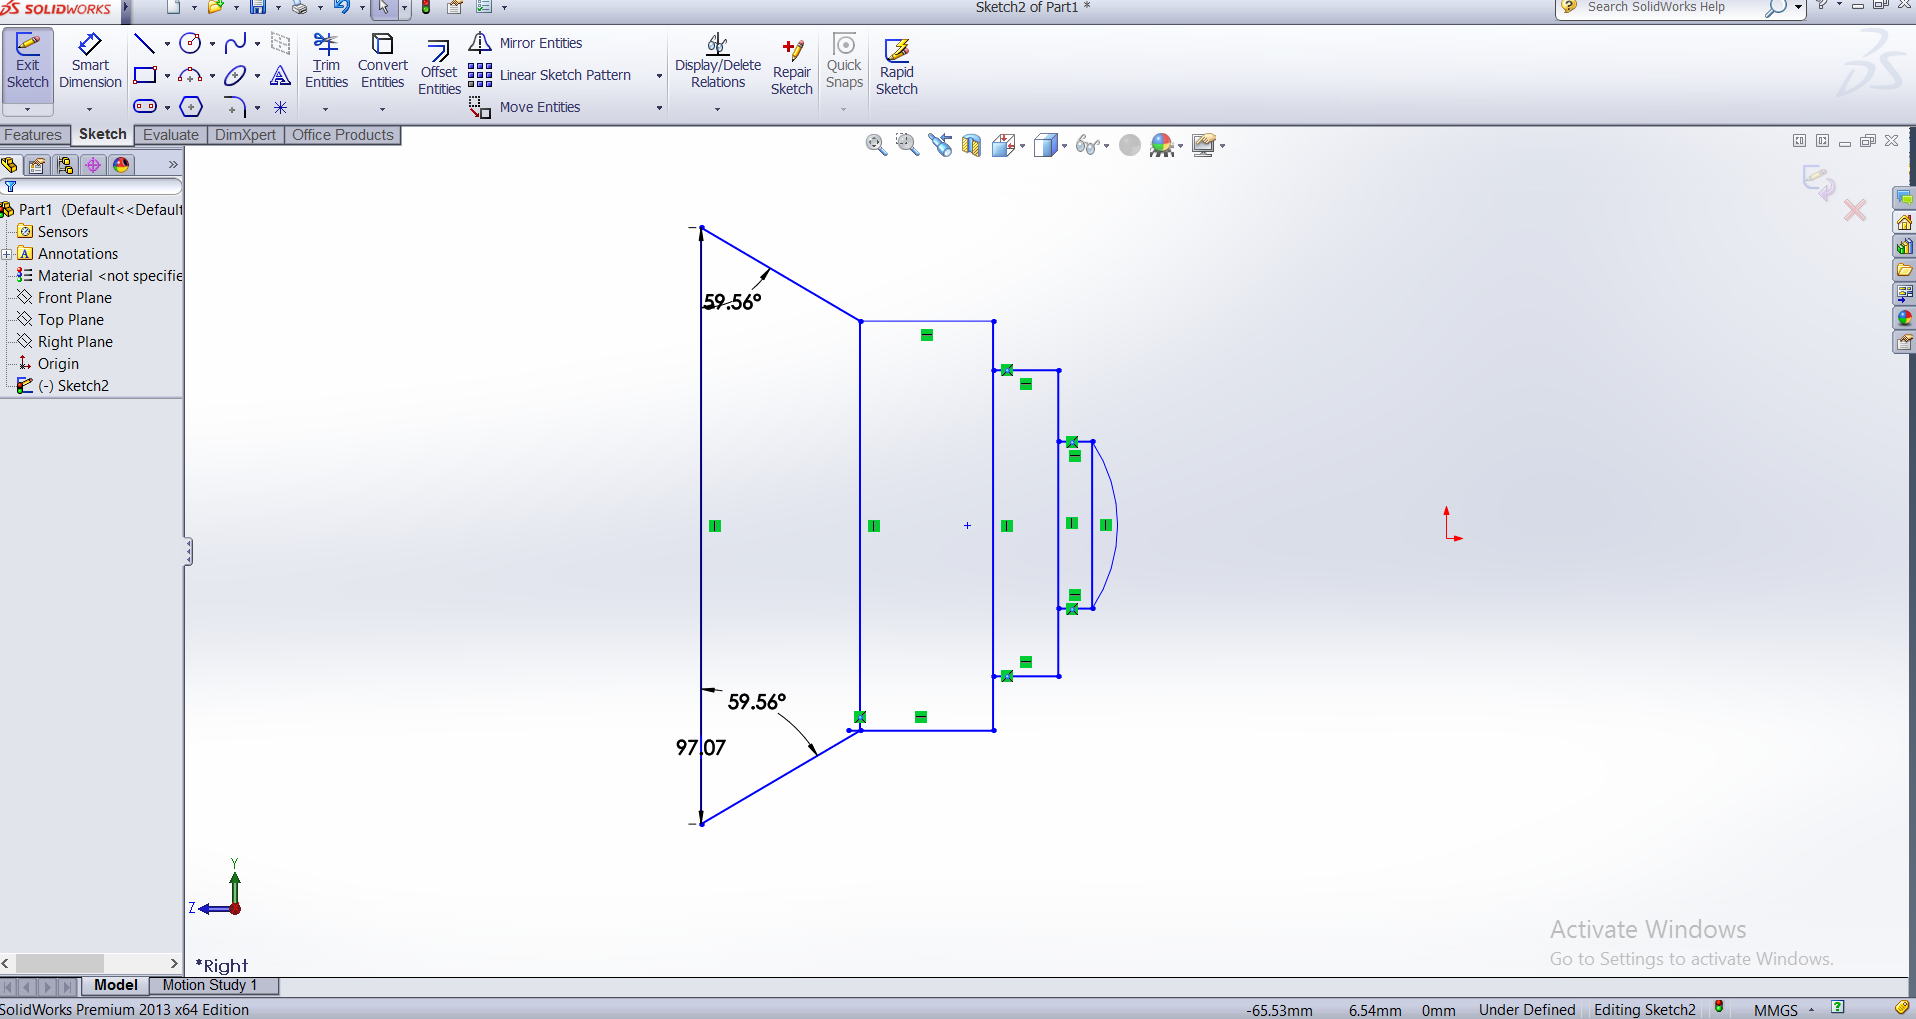Click the Previous View icon
Viewport: 1916px width, 1019px height.
(x=940, y=146)
